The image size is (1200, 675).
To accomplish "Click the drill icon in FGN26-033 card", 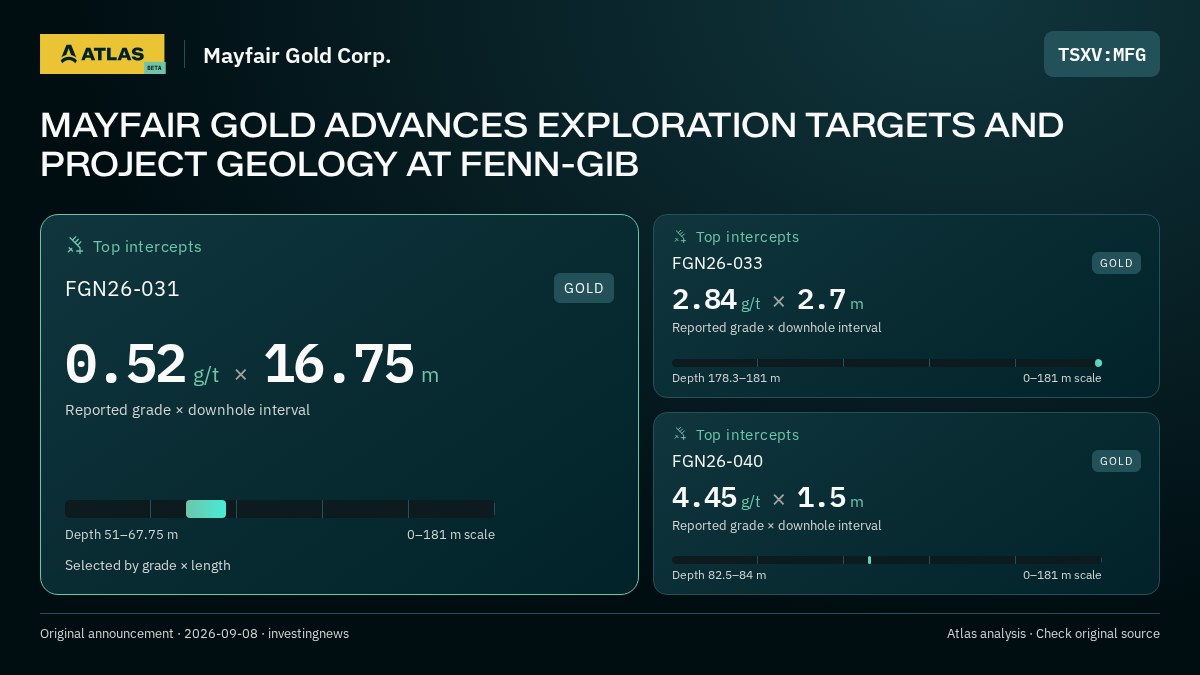I will 680,236.
